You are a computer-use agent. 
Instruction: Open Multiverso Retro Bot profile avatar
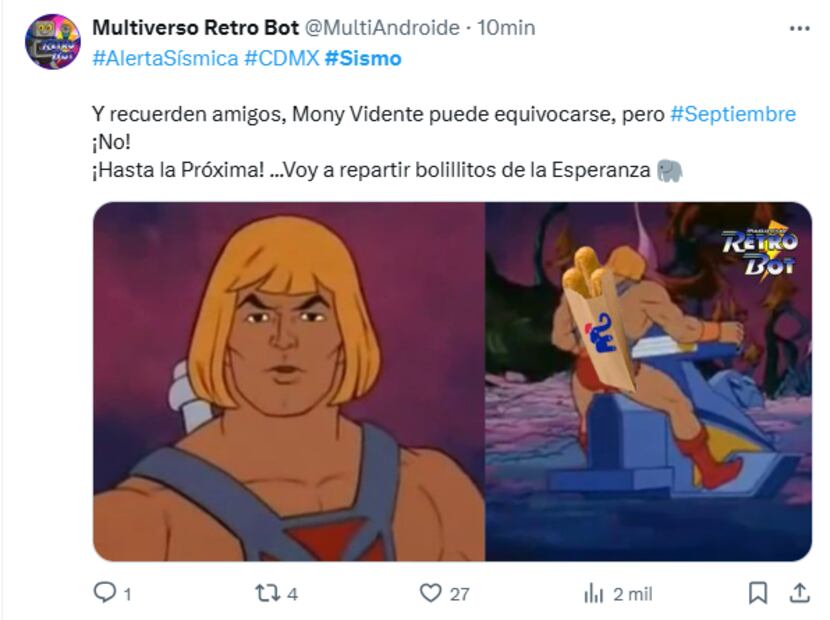point(52,42)
